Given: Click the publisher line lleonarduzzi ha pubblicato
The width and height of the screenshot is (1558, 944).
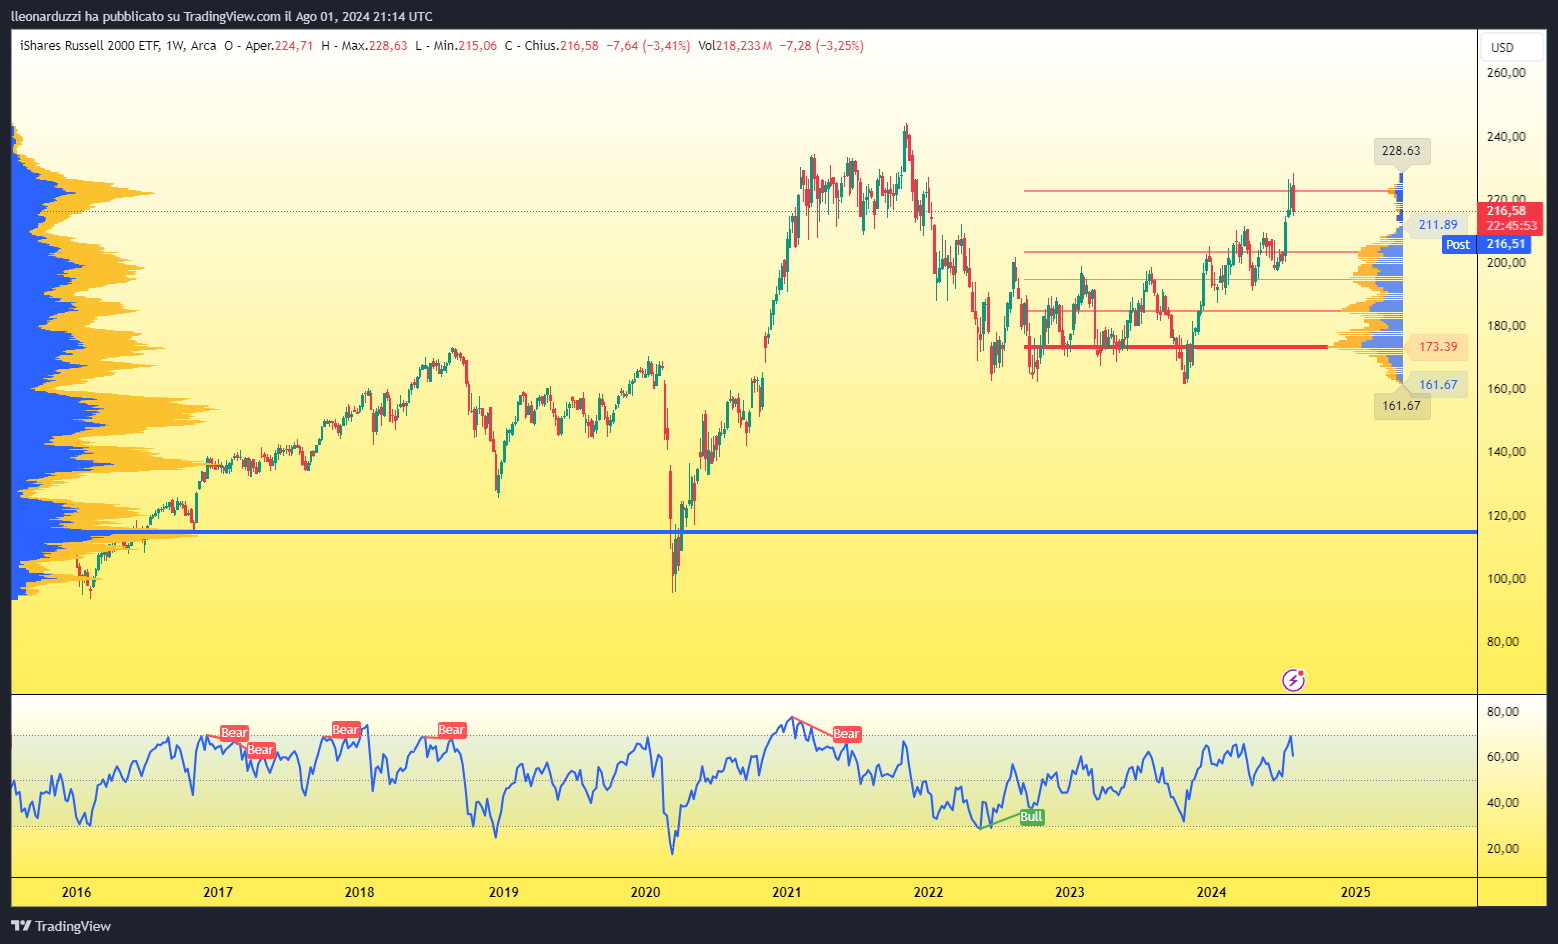Looking at the screenshot, I should (222, 16).
